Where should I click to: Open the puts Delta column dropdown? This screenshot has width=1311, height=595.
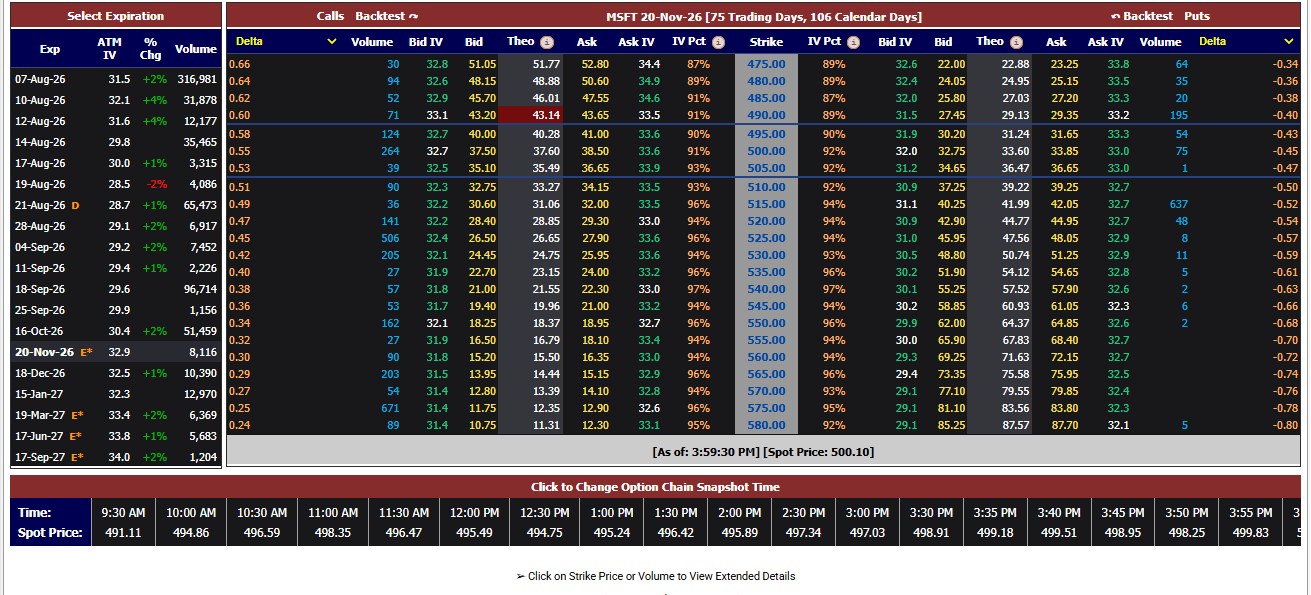1247,42
